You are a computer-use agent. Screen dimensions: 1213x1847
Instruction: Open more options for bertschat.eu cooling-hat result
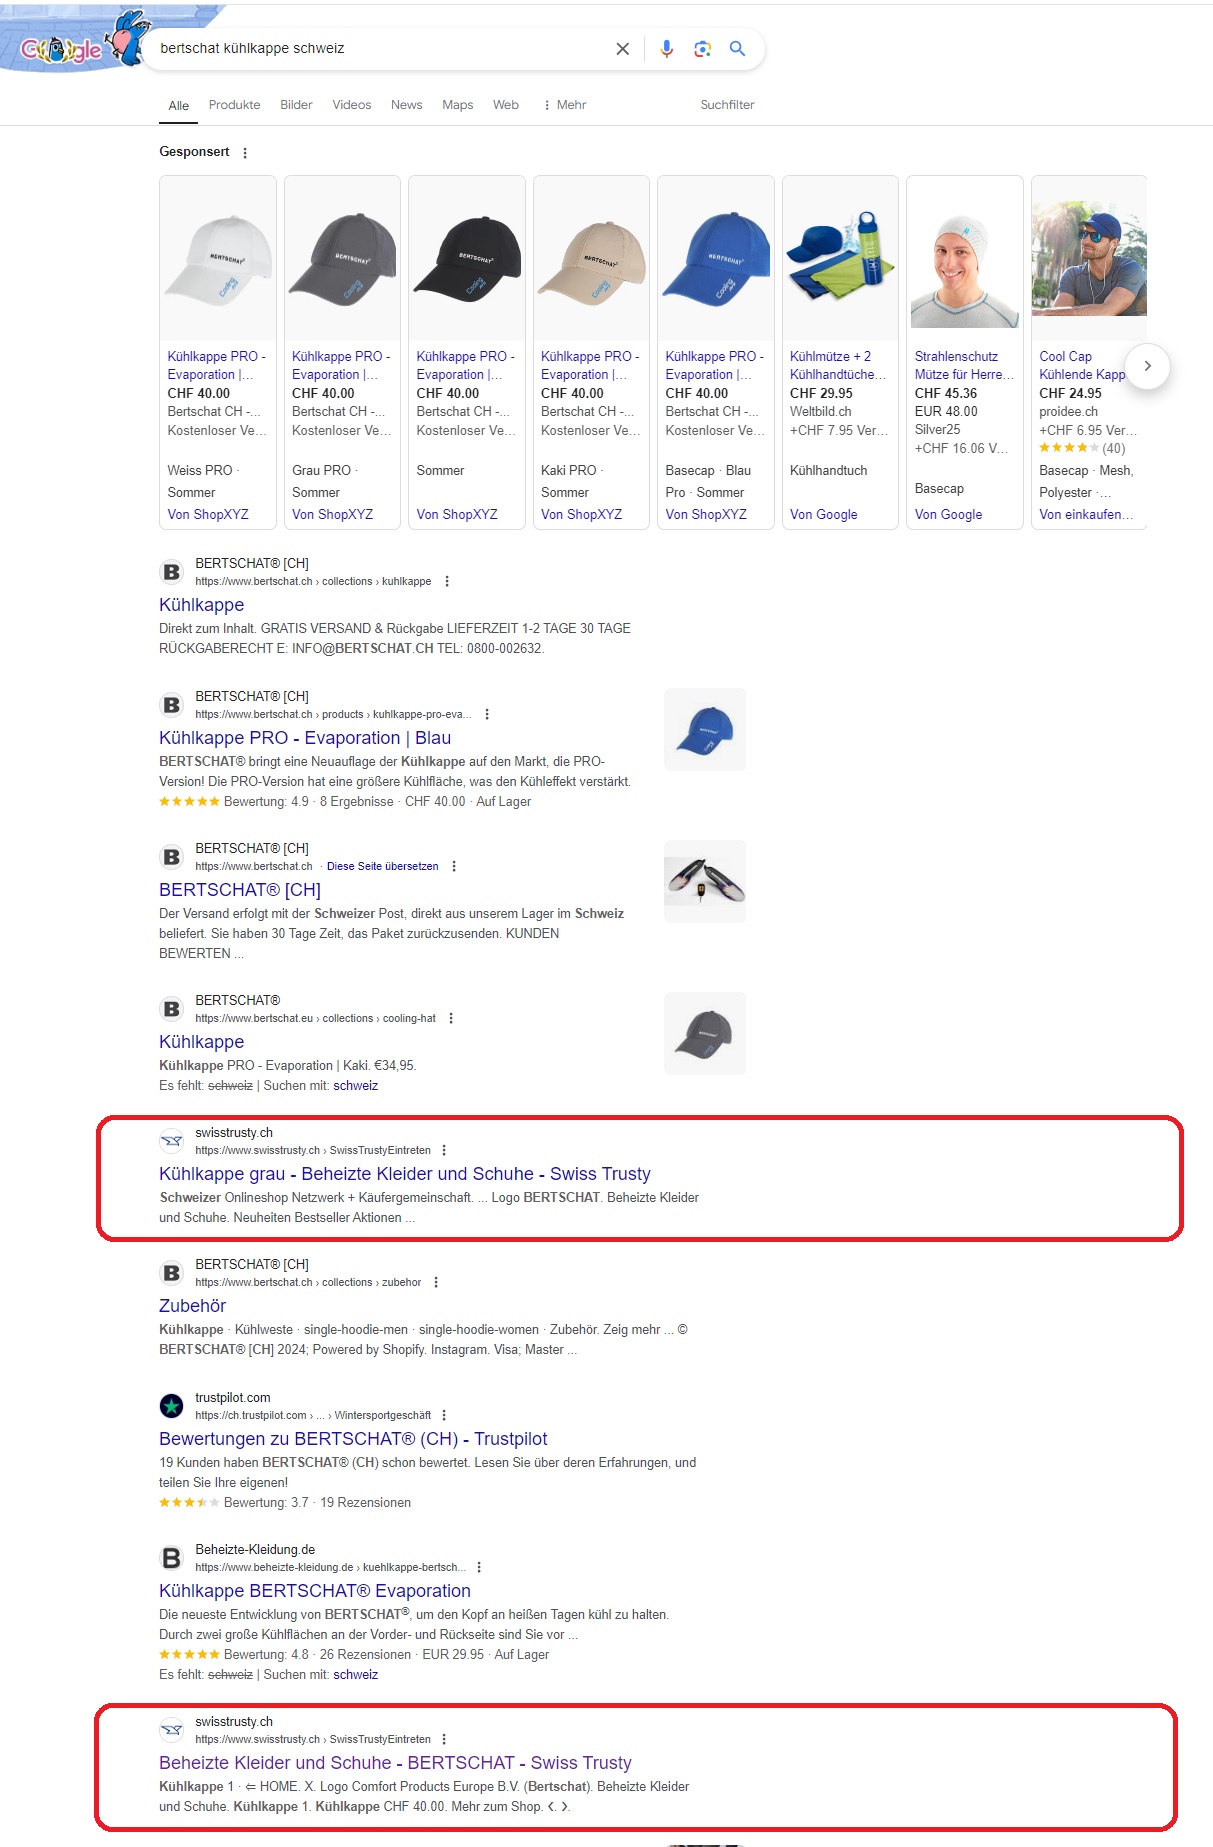click(451, 1019)
